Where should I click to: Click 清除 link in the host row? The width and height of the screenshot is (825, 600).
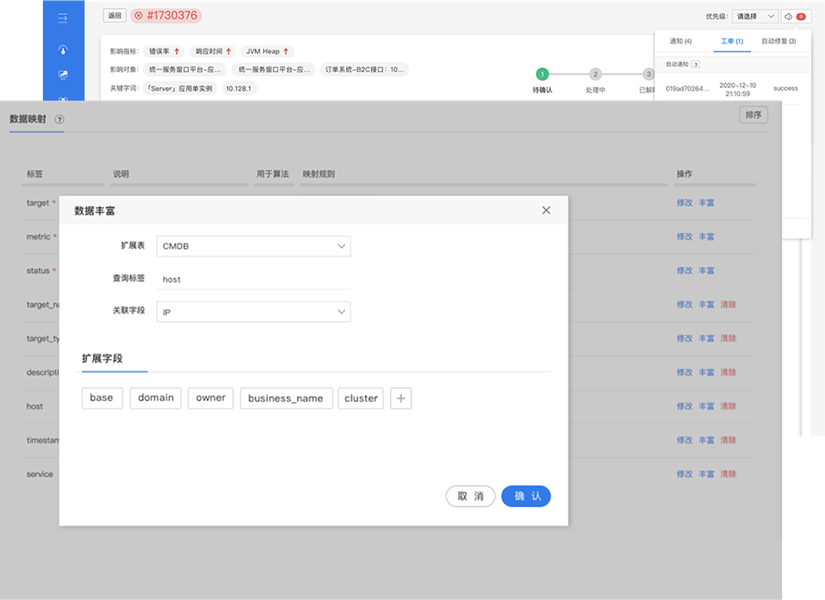728,406
